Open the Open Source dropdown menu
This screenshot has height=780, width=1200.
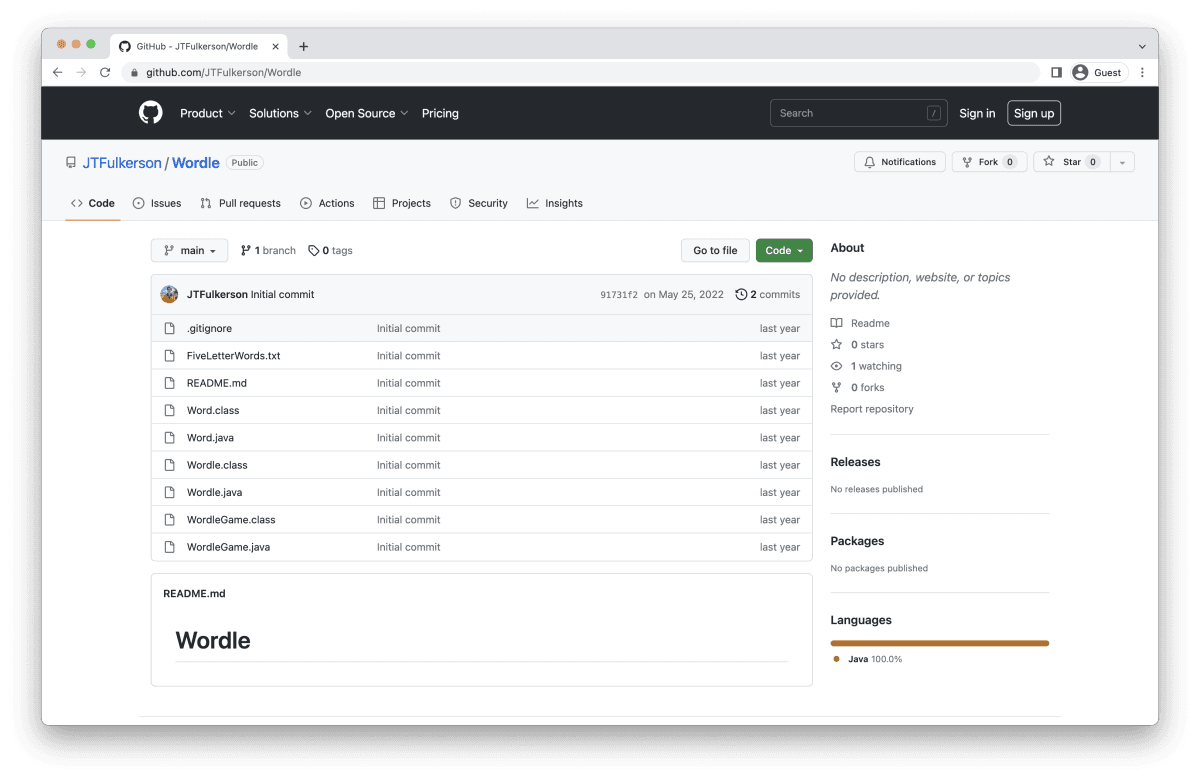click(x=367, y=113)
